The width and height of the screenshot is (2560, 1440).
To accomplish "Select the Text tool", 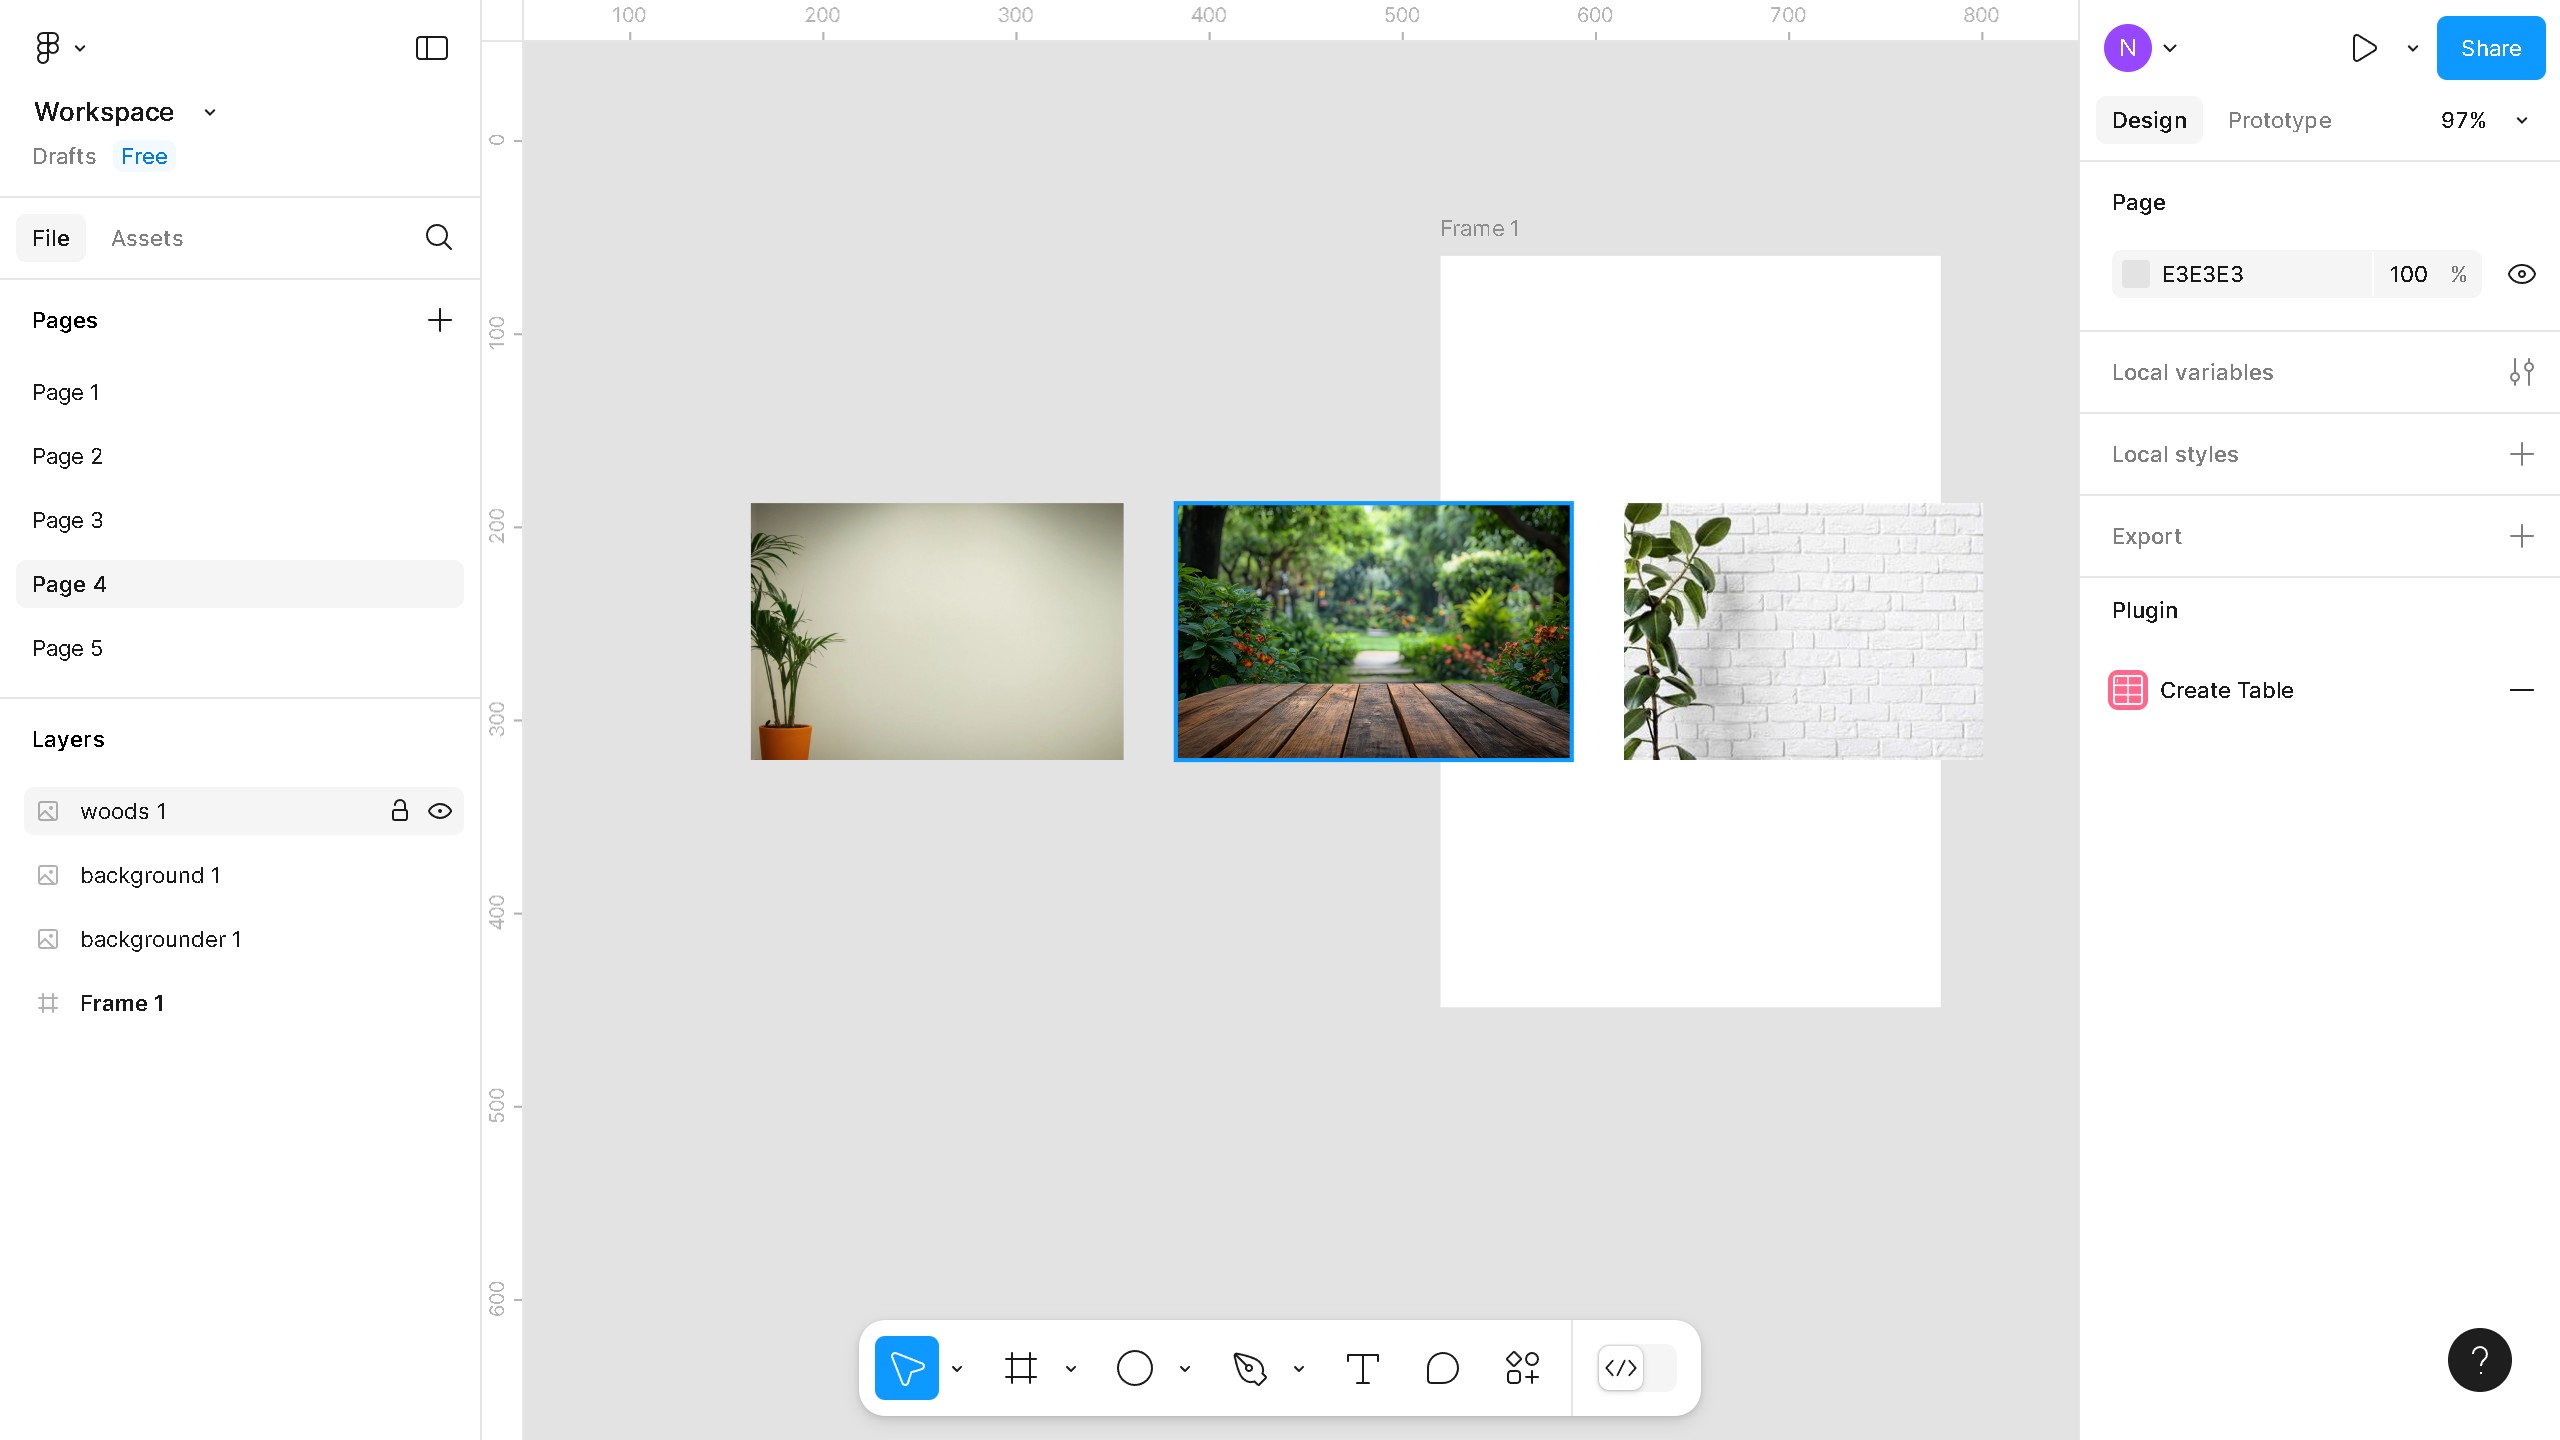I will pyautogui.click(x=1362, y=1368).
